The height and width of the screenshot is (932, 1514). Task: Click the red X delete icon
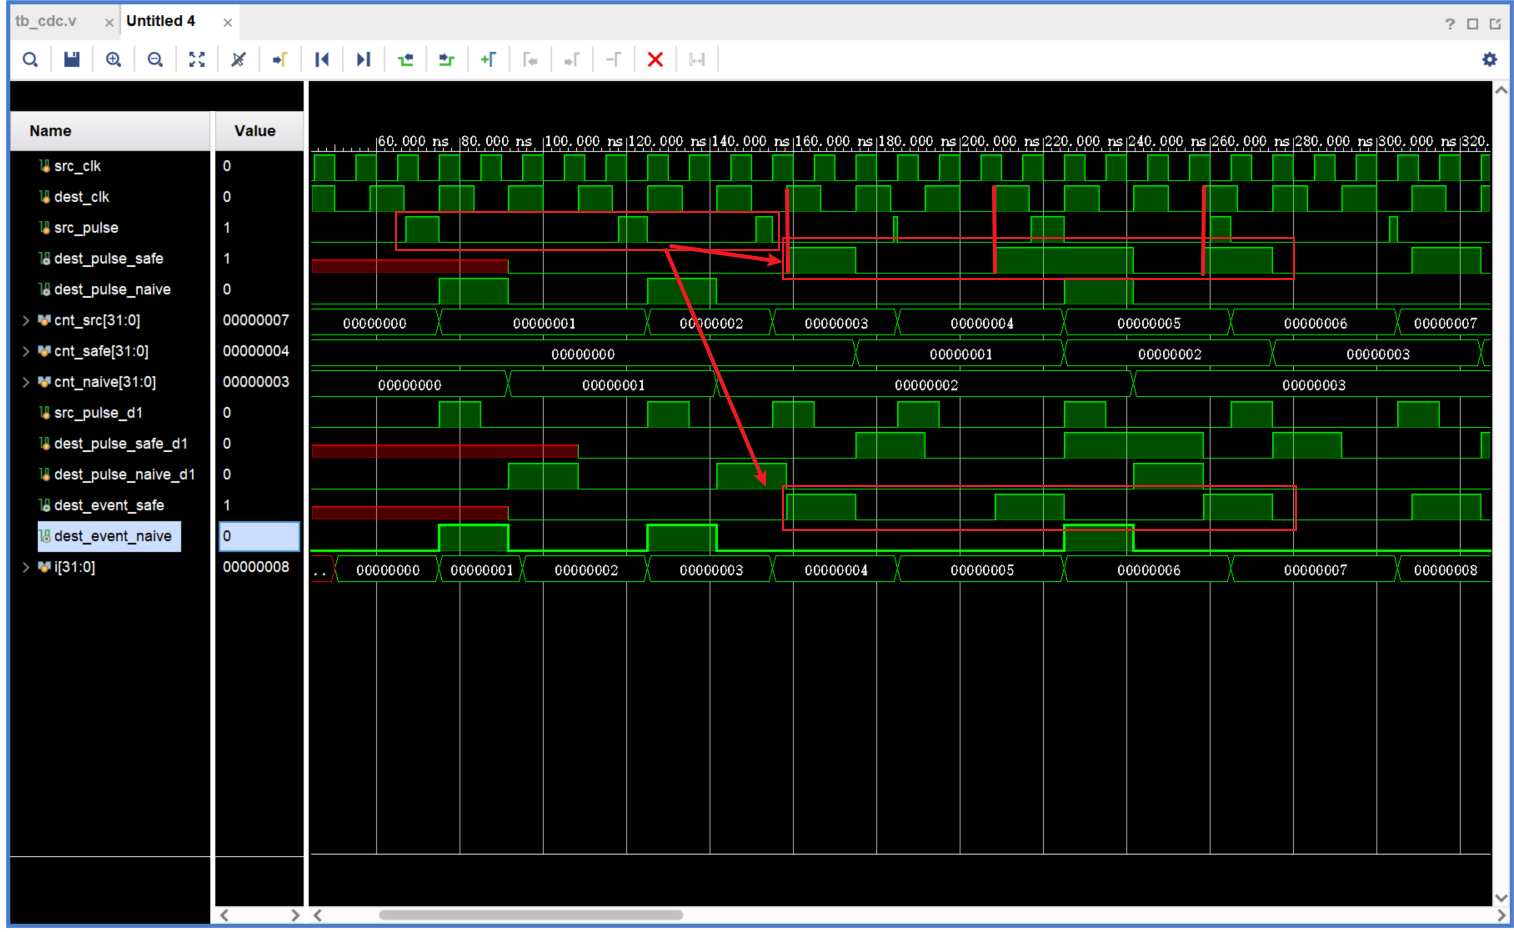(655, 60)
